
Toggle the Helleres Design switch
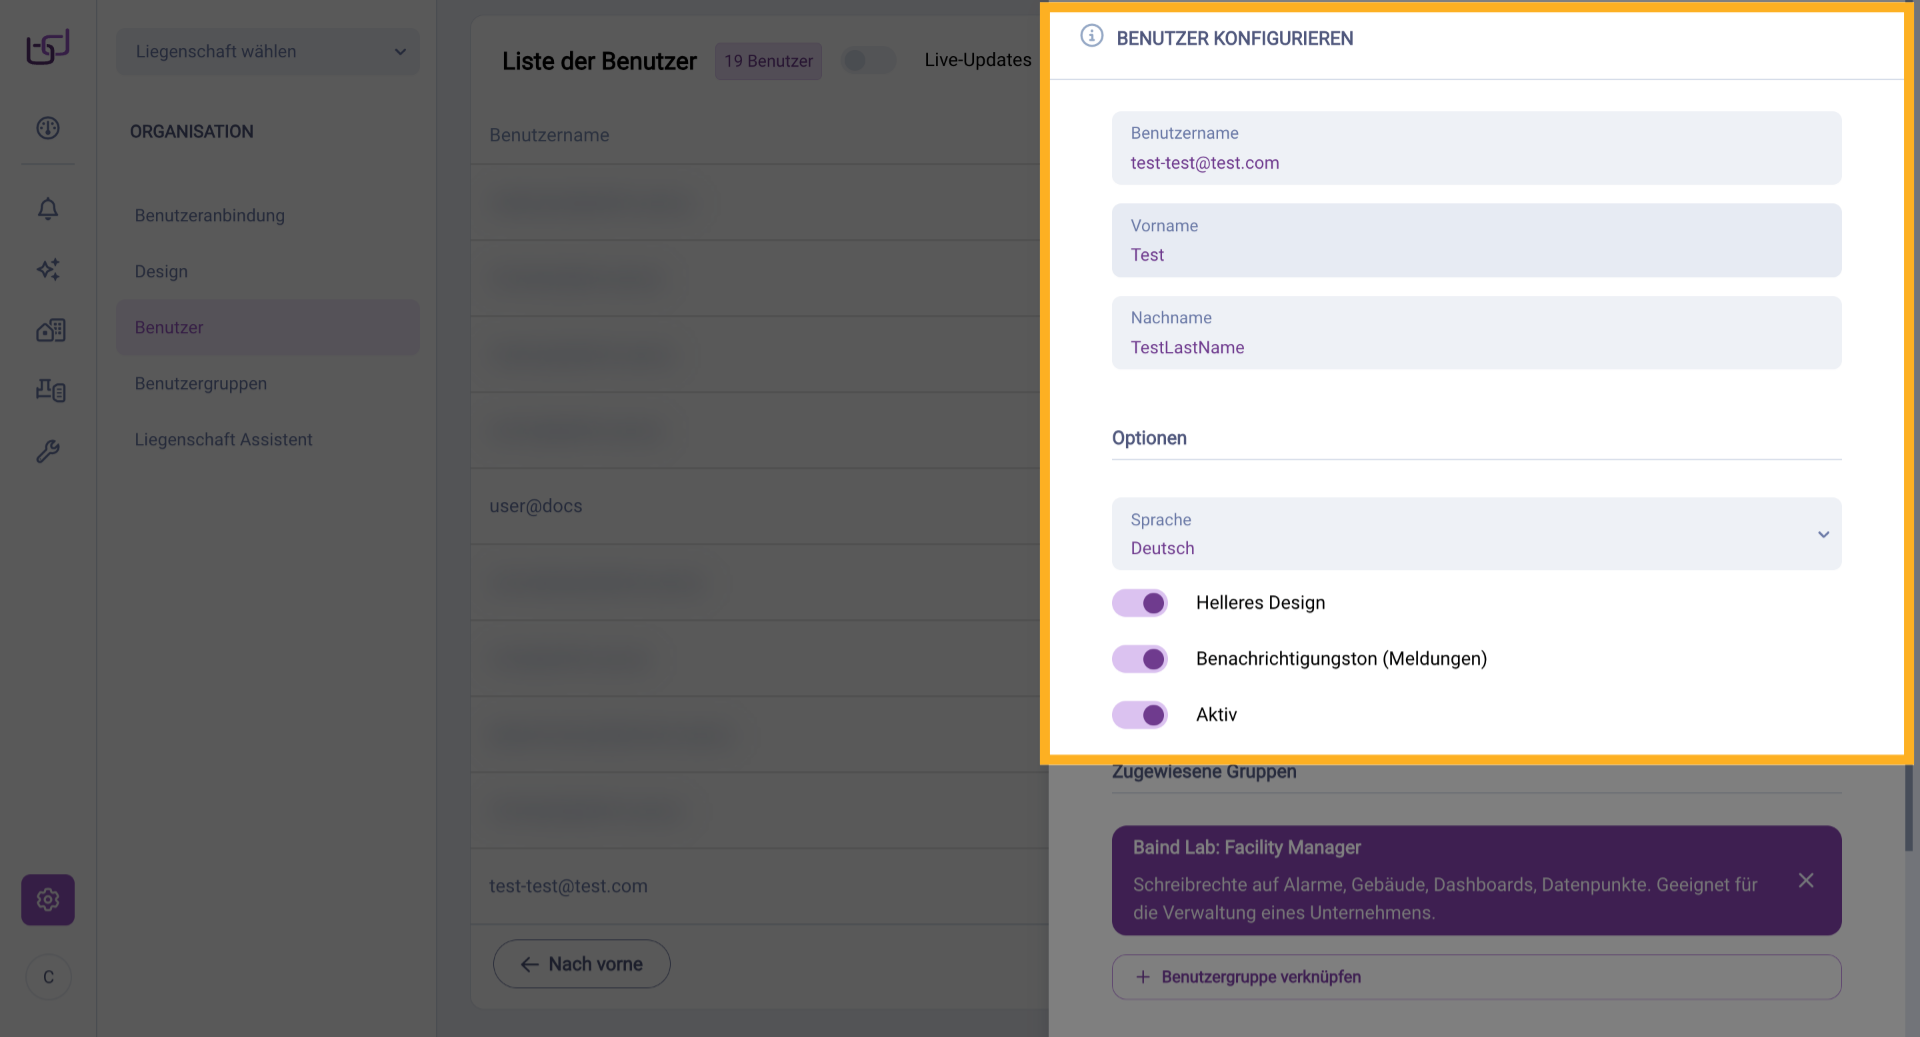(1140, 603)
